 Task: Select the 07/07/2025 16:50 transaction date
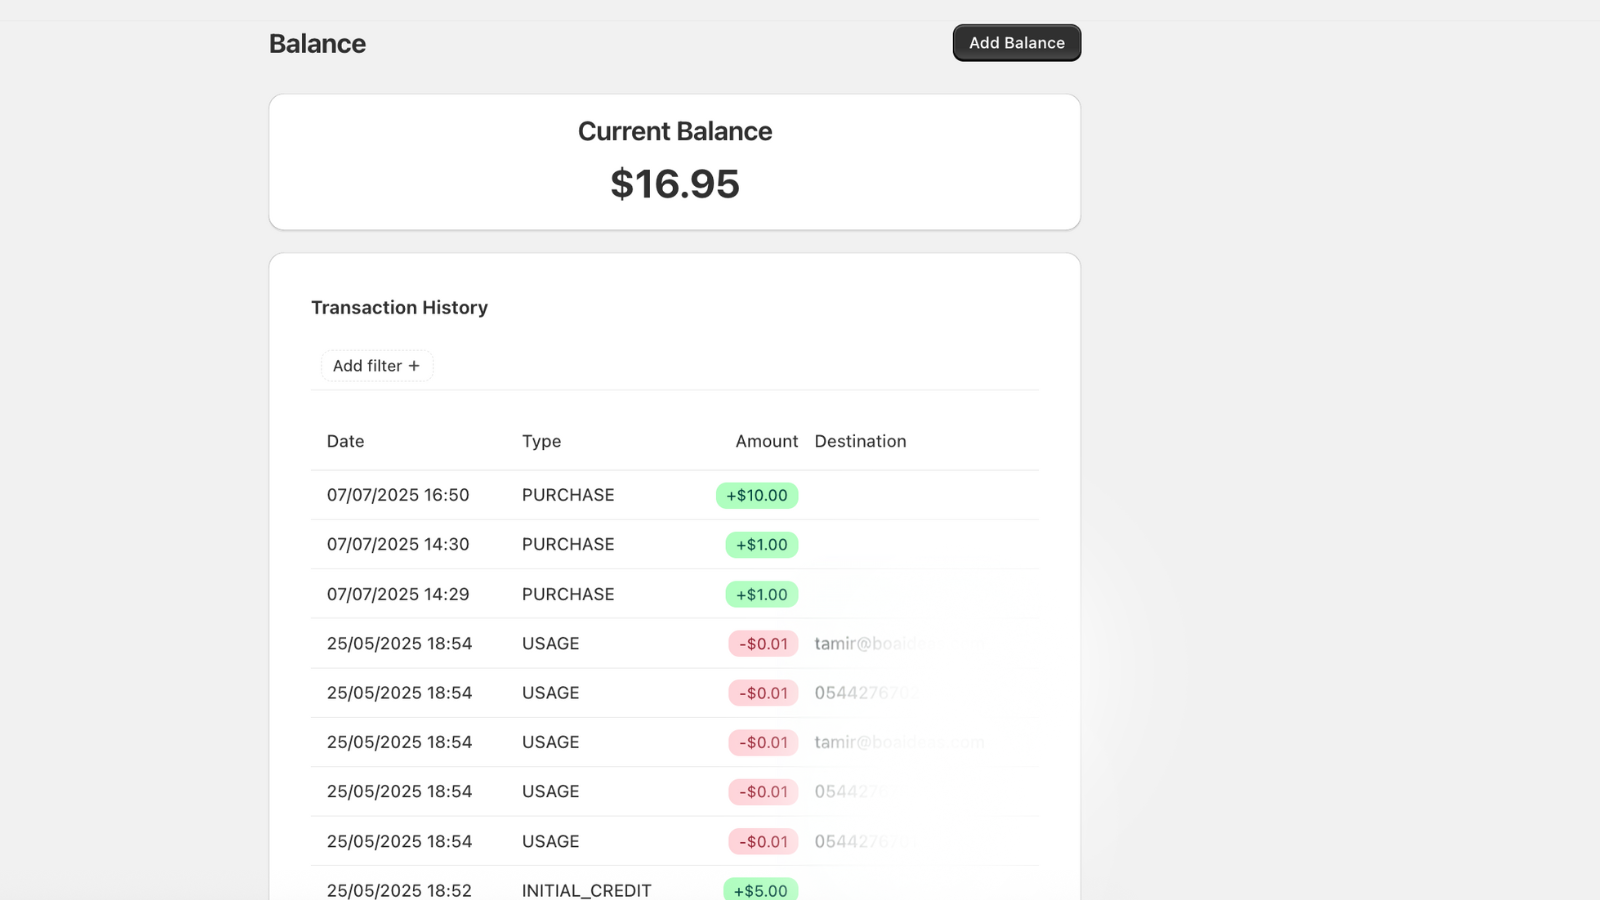398,495
